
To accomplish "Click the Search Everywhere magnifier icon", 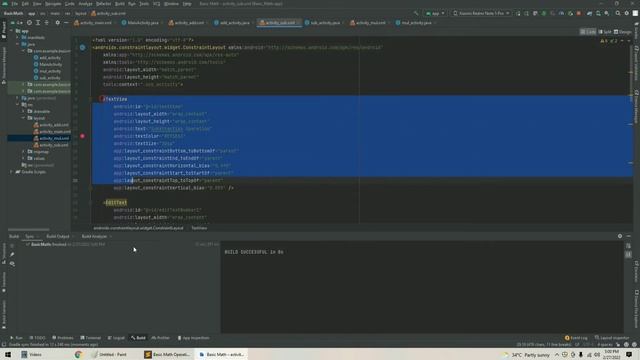I will point(618,13).
